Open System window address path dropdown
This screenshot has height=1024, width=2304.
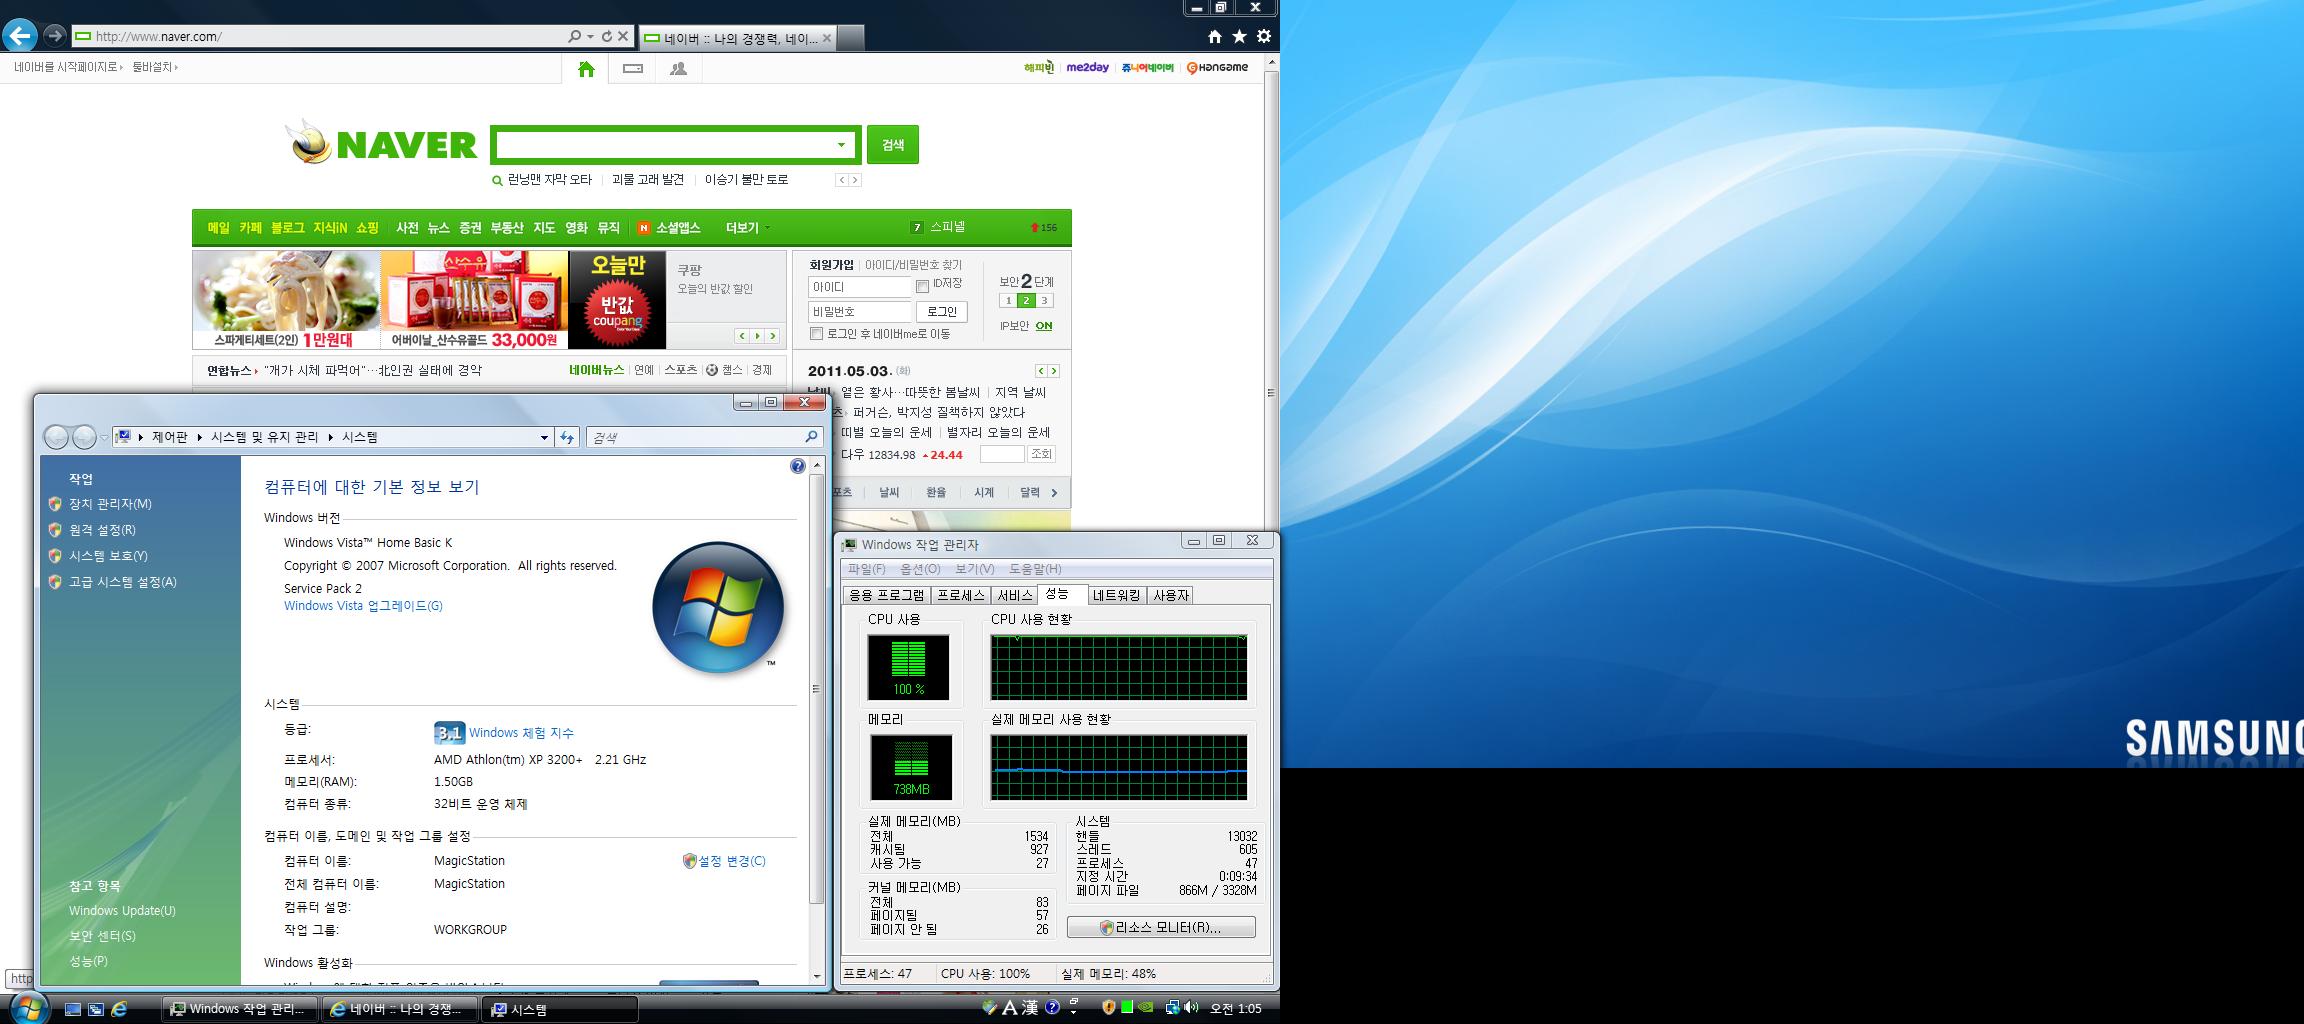point(544,437)
